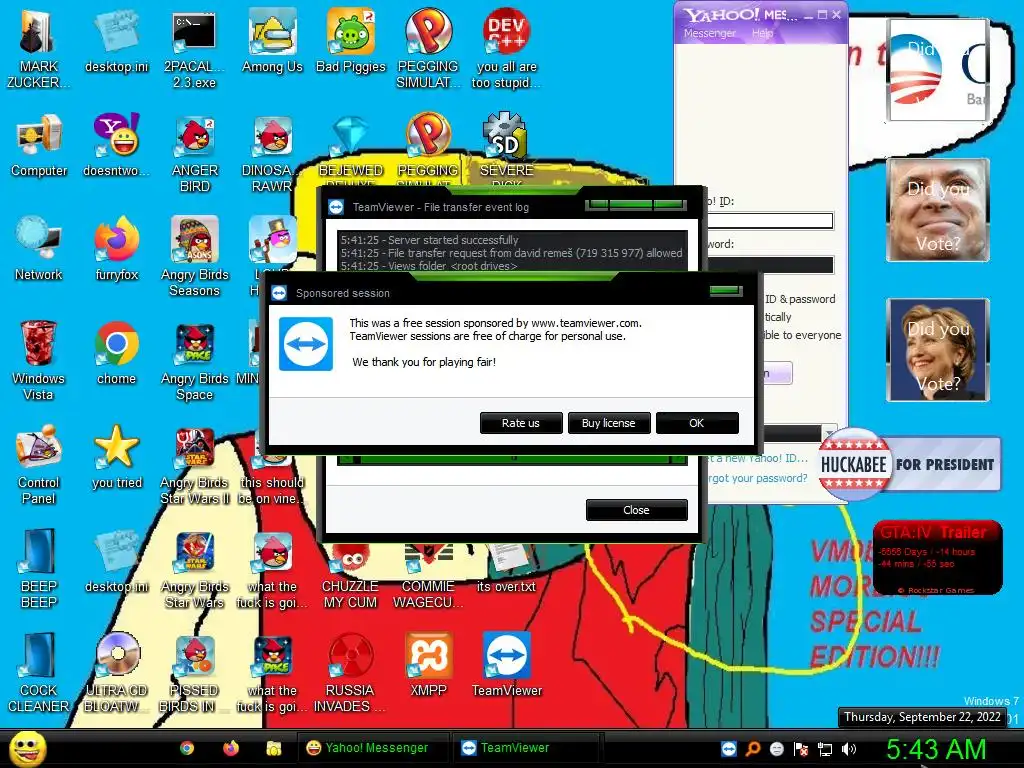The image size is (1024, 768).
Task: Open the Among Us desktop icon
Action: (x=272, y=40)
